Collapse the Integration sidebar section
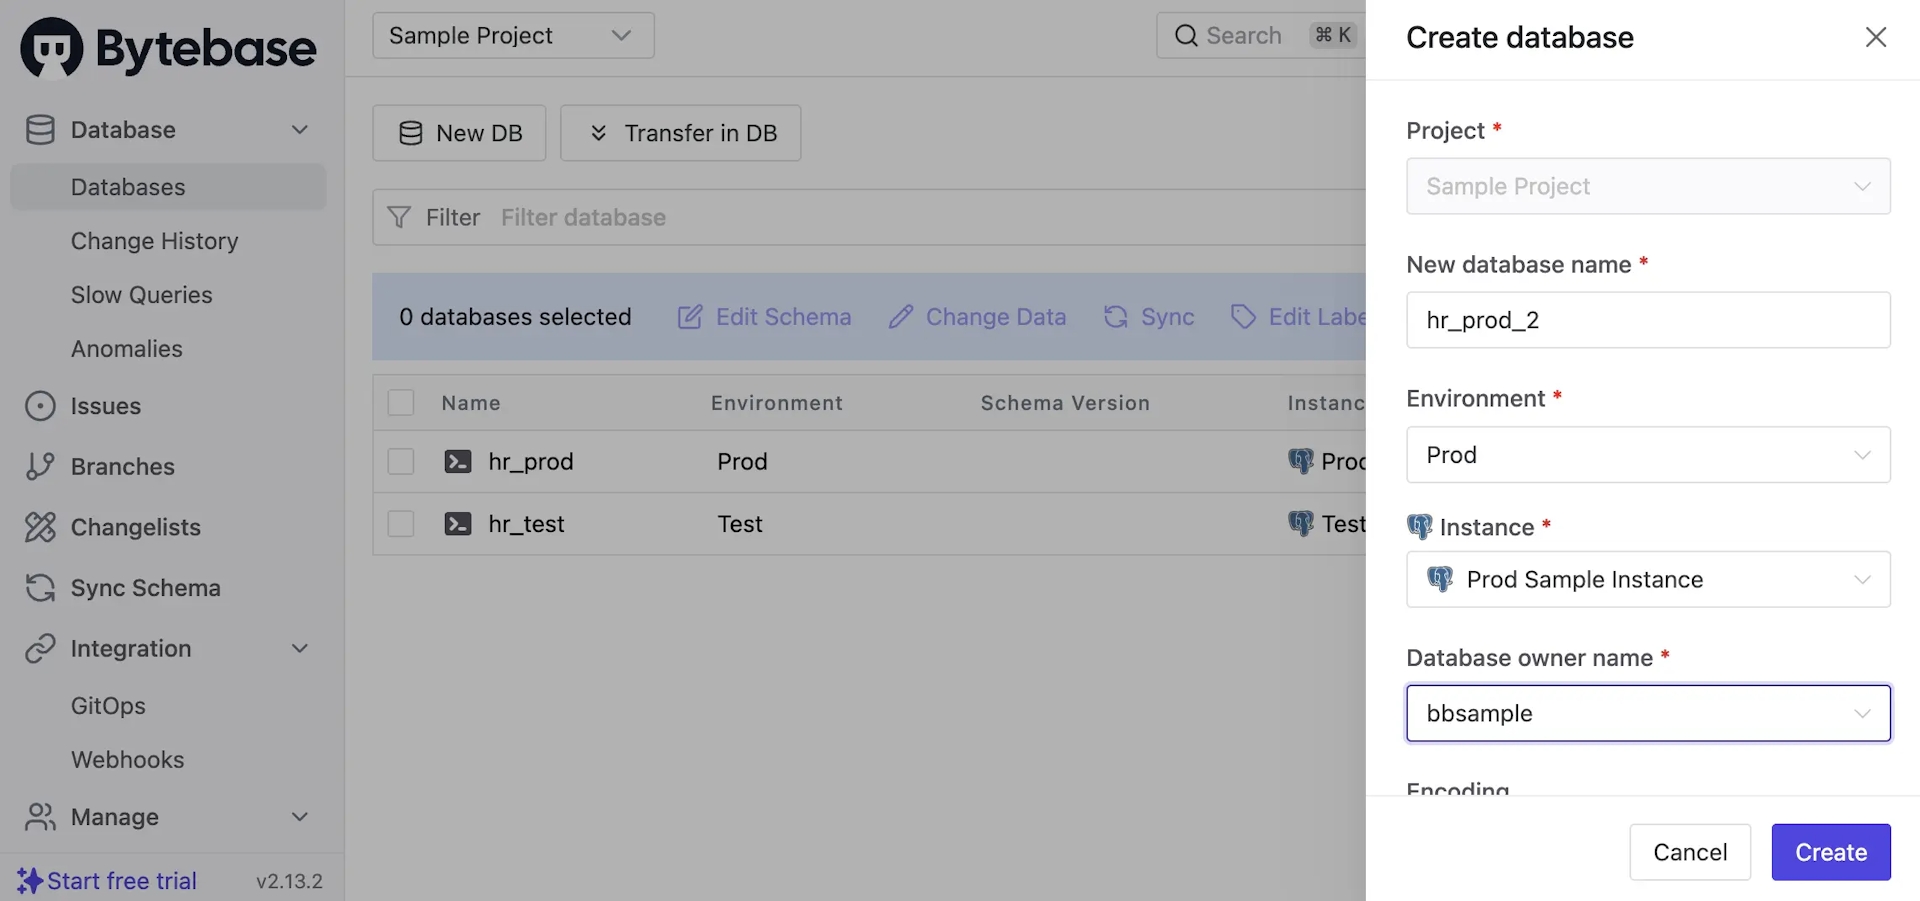This screenshot has width=1920, height=901. click(300, 648)
